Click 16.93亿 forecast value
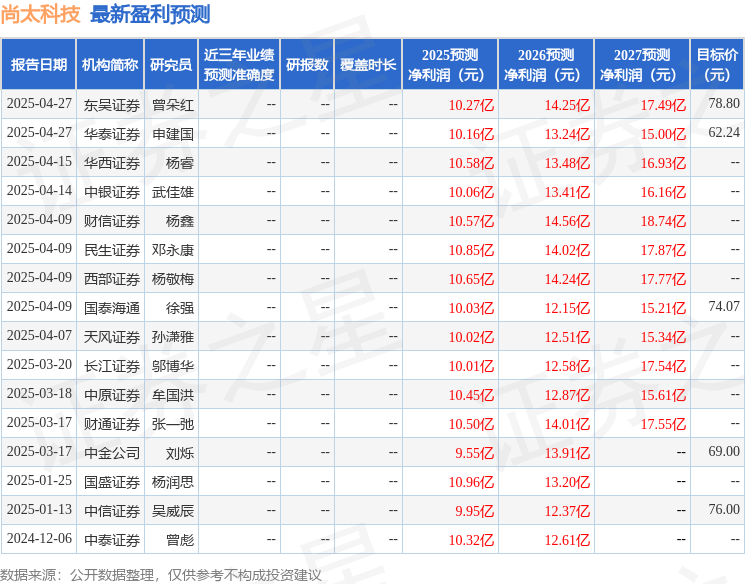Screen dimensions: 745x584 click(x=663, y=163)
